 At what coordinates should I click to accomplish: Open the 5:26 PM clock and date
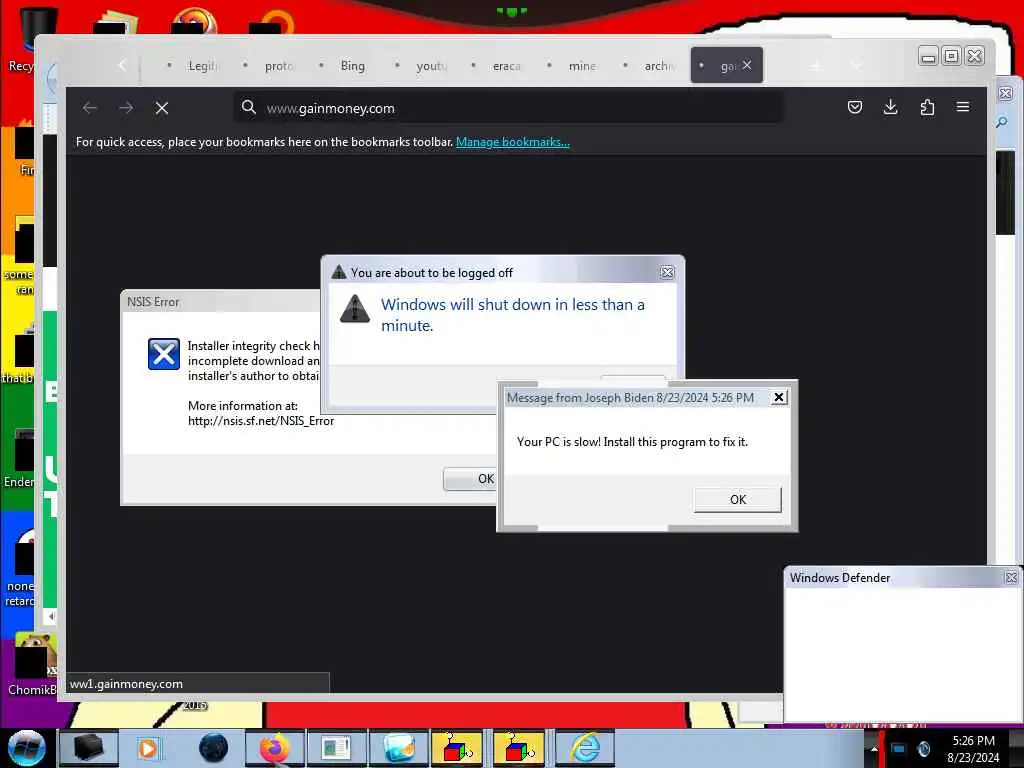click(x=973, y=748)
